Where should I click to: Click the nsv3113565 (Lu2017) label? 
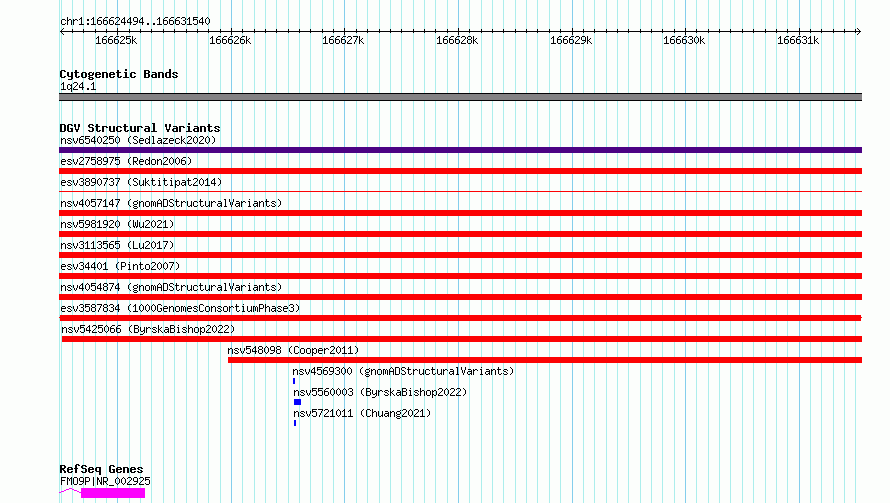tap(117, 245)
